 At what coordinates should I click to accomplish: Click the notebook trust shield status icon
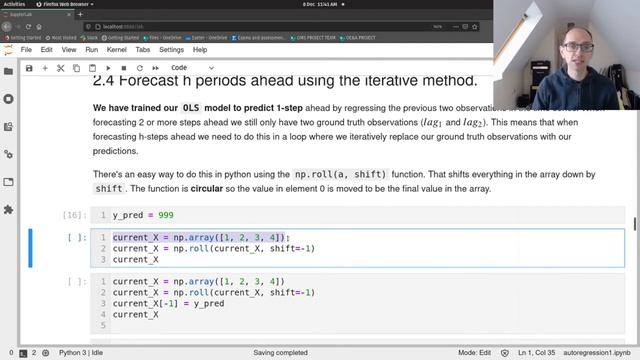(x=505, y=353)
